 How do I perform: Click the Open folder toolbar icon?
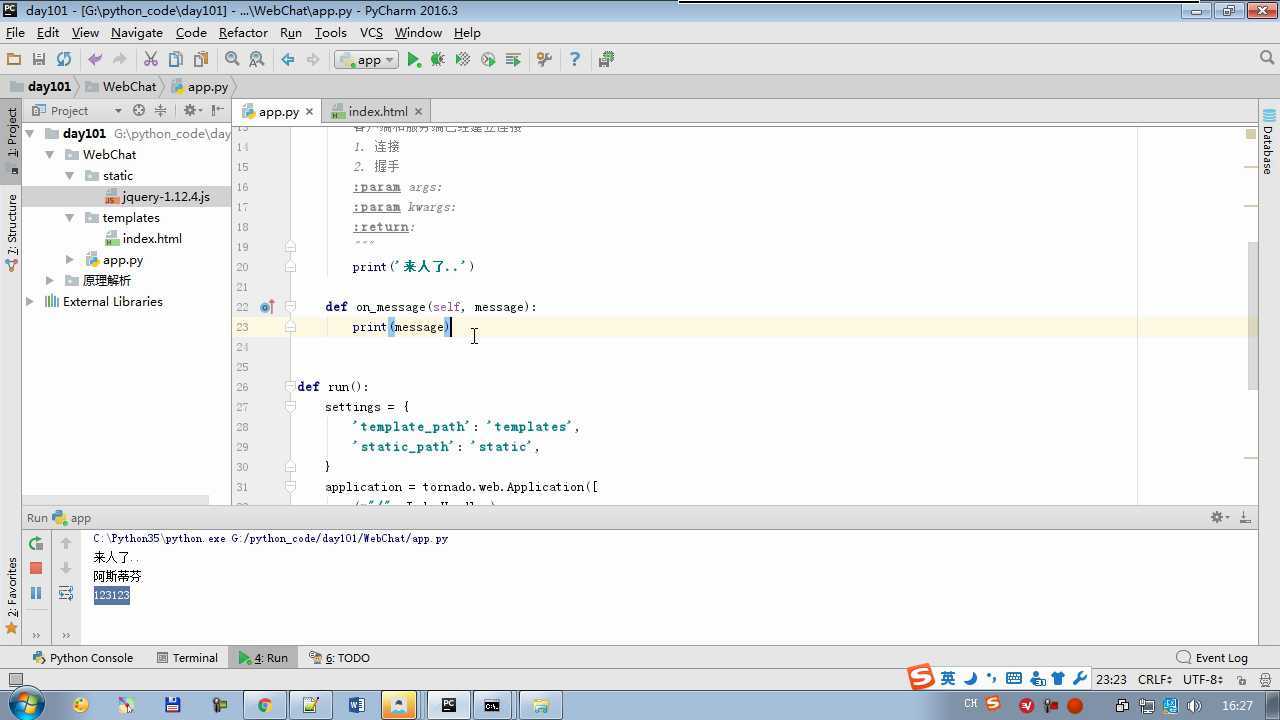[14, 60]
